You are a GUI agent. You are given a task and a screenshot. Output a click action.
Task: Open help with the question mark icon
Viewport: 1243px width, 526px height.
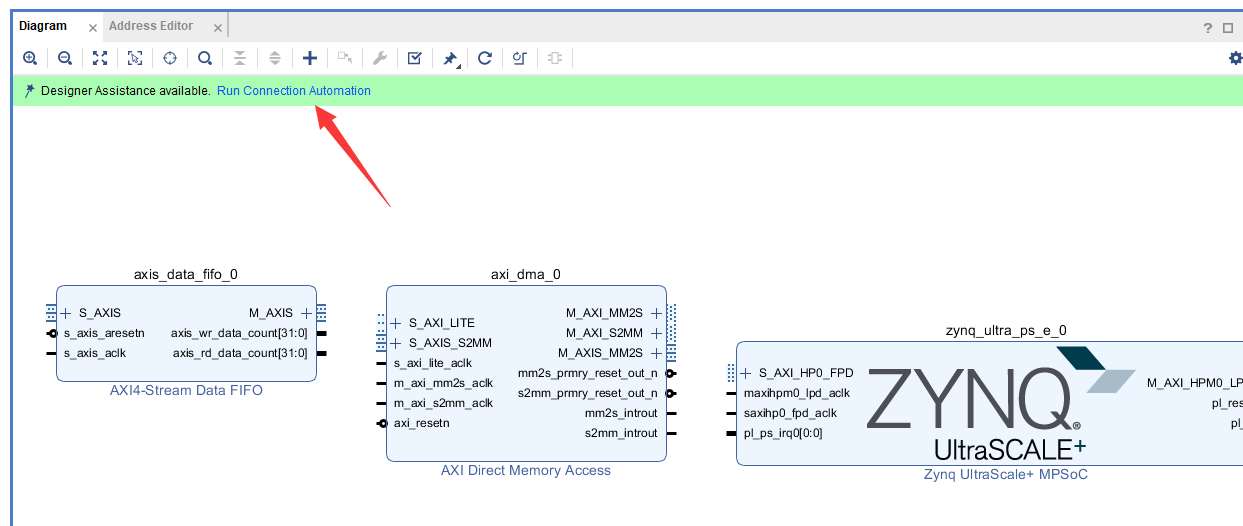coord(1208,28)
